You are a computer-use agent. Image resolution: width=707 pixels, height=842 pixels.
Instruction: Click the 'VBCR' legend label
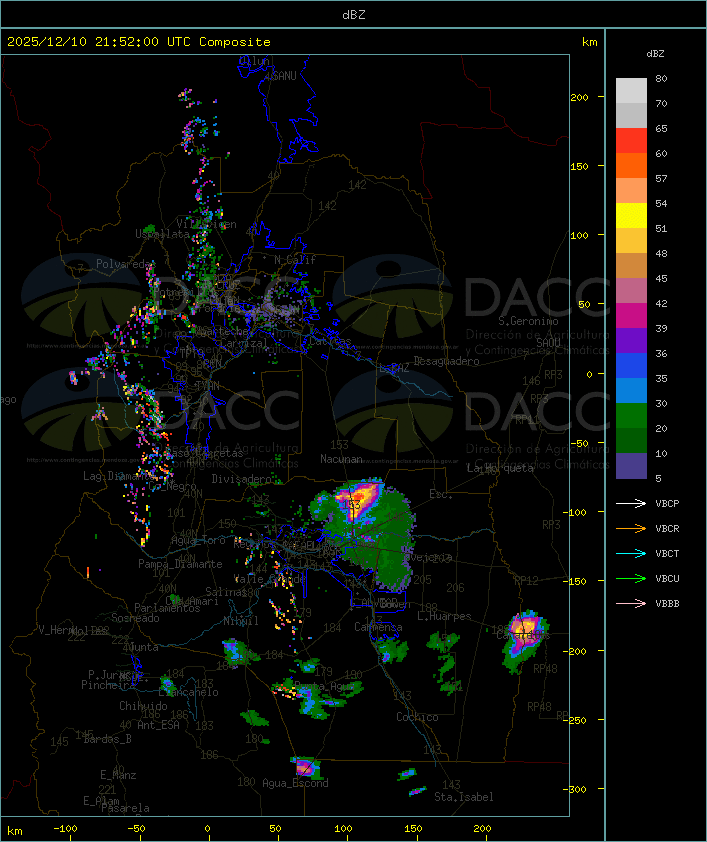coord(667,528)
